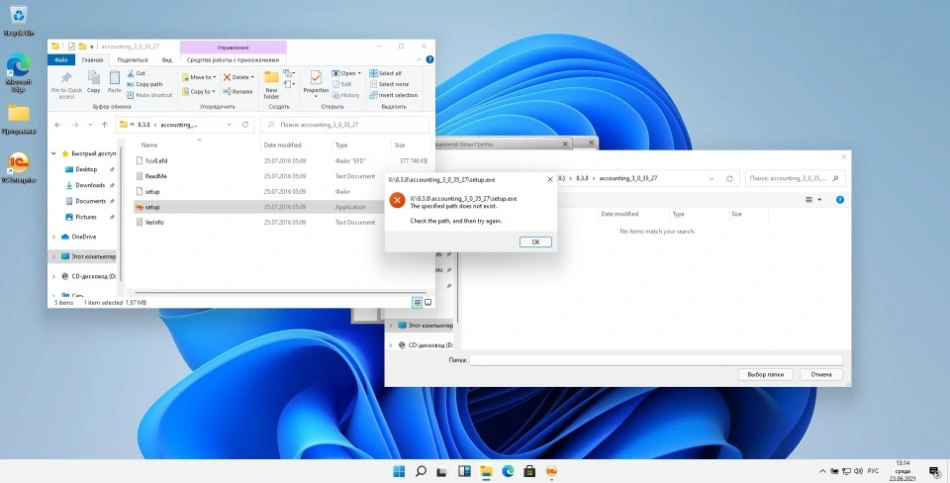Switch to large icons view in status bar

(x=428, y=302)
